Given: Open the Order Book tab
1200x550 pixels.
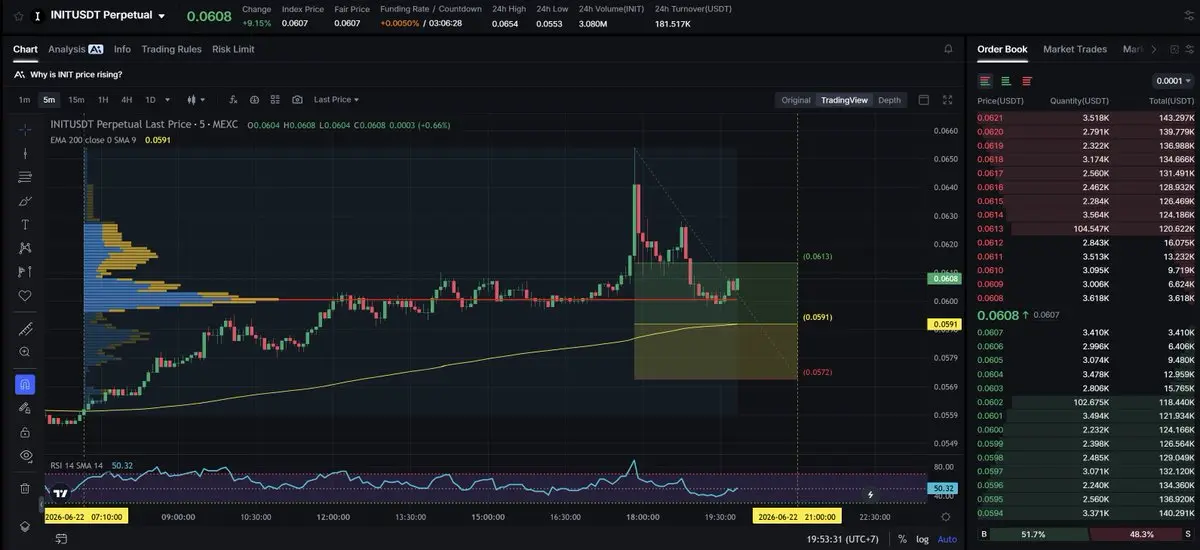Looking at the screenshot, I should click(1002, 49).
